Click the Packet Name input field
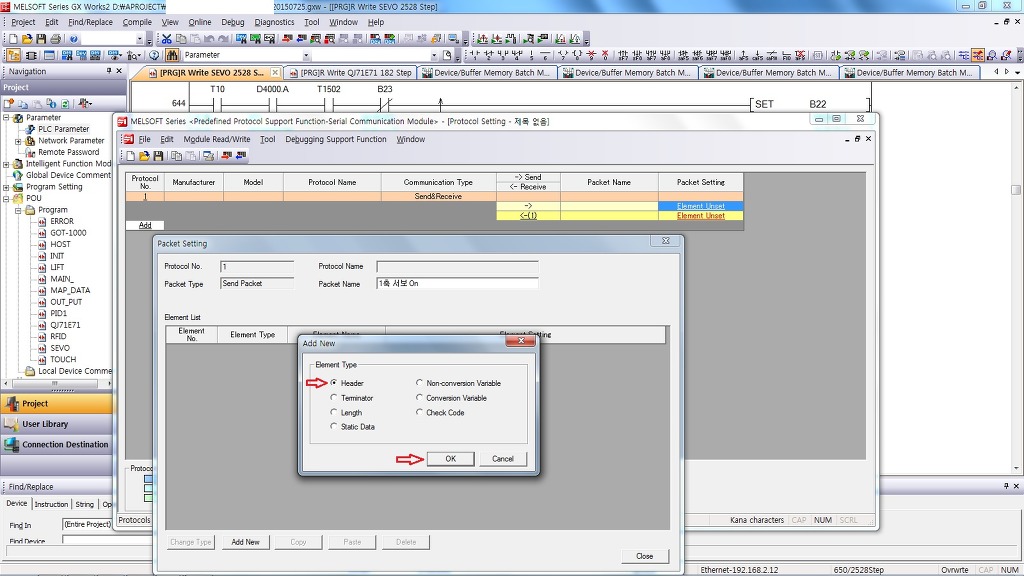 (457, 284)
